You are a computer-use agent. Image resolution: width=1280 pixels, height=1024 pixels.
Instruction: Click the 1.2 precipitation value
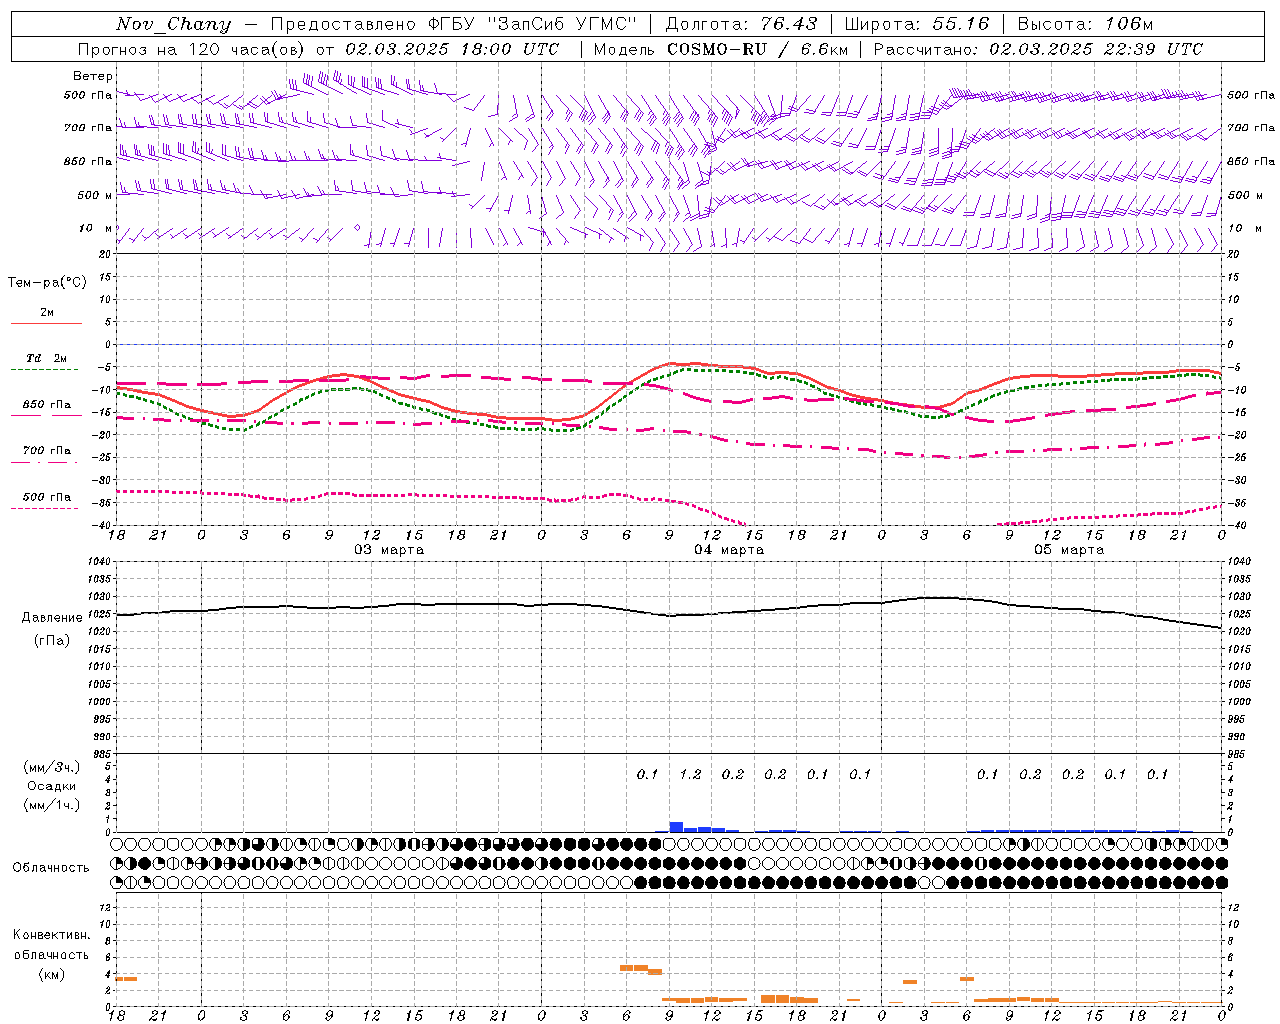coord(691,775)
